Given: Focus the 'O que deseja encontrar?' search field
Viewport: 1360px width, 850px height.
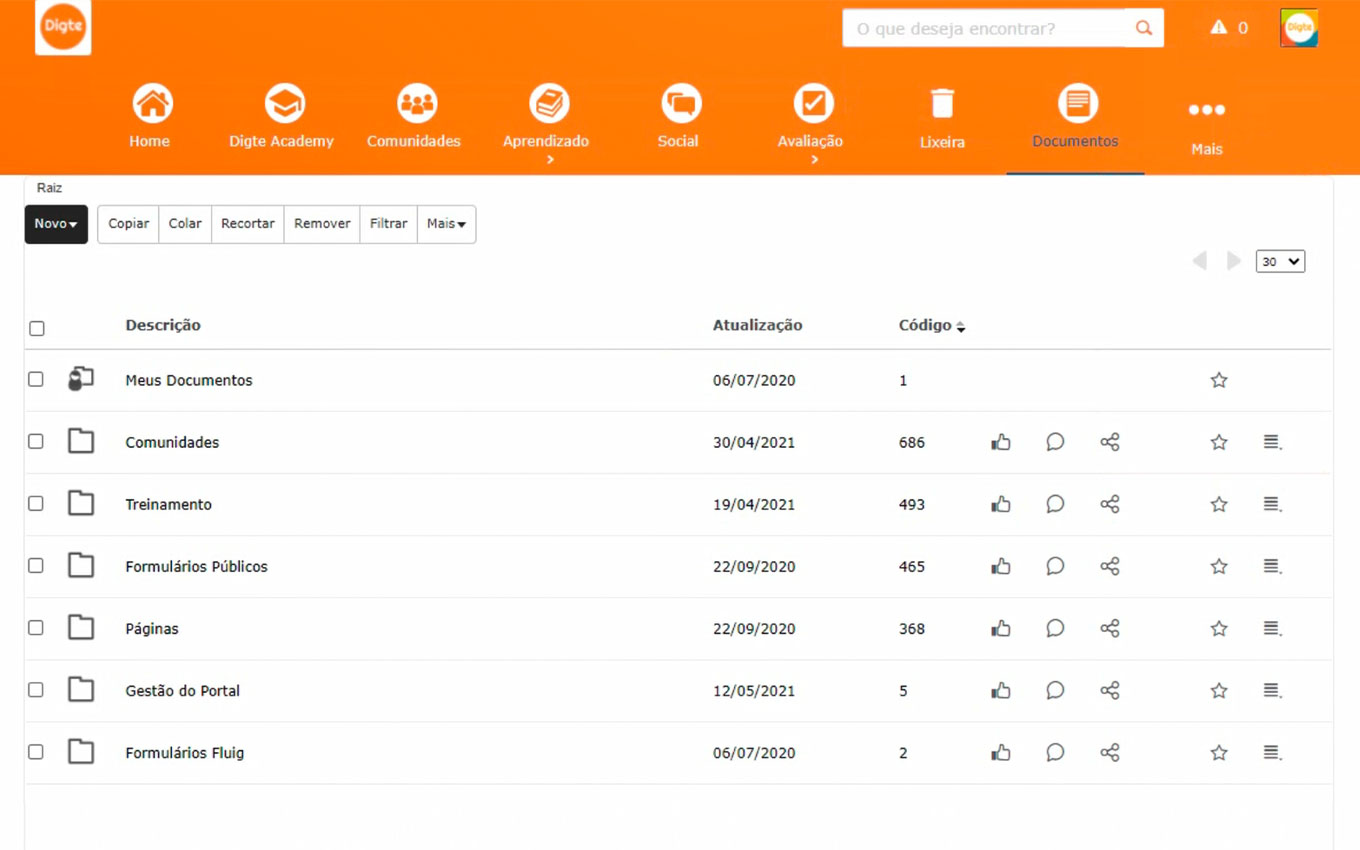Looking at the screenshot, I should click(x=985, y=28).
